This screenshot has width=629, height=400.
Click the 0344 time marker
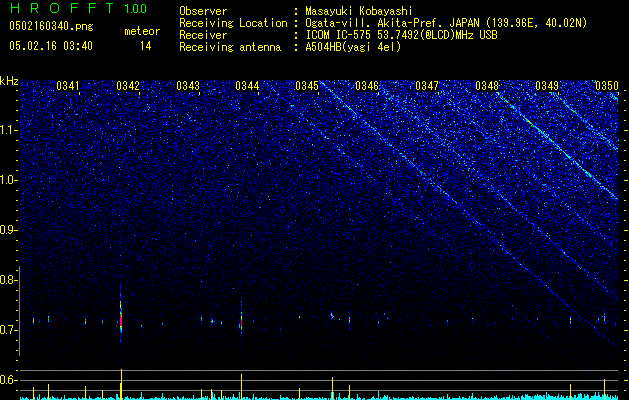(247, 86)
